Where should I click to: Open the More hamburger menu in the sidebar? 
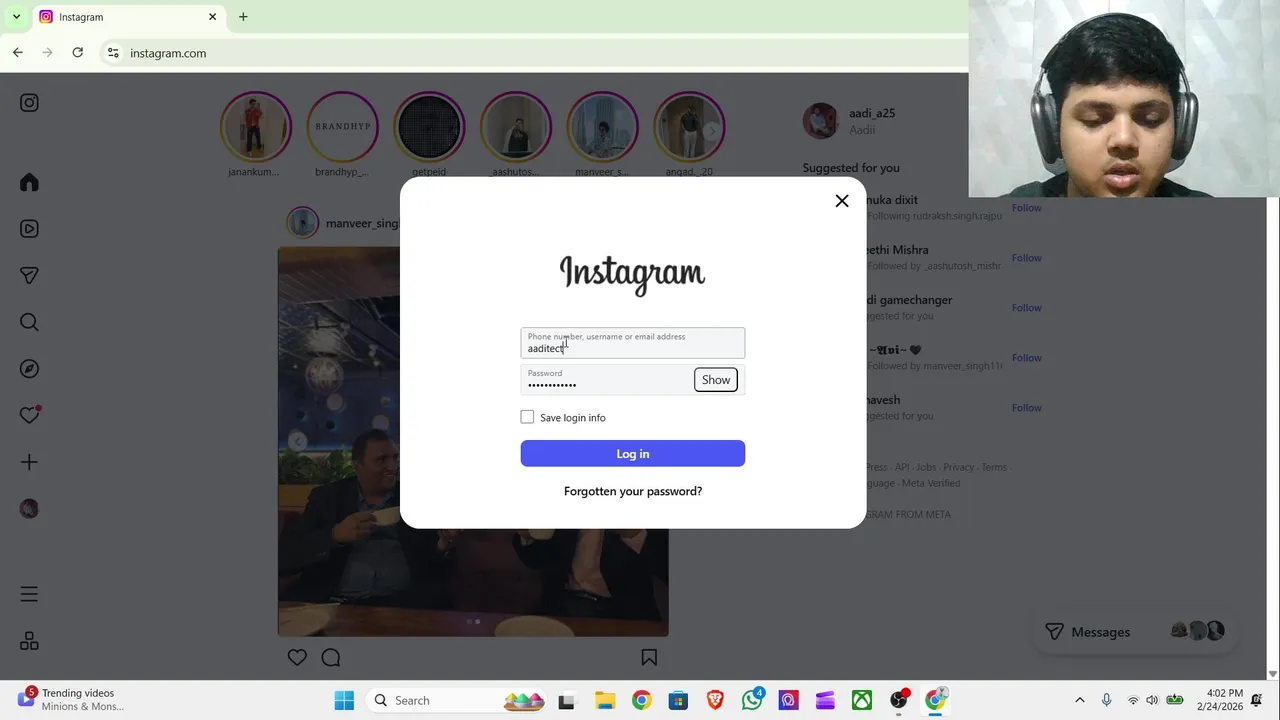point(29,594)
